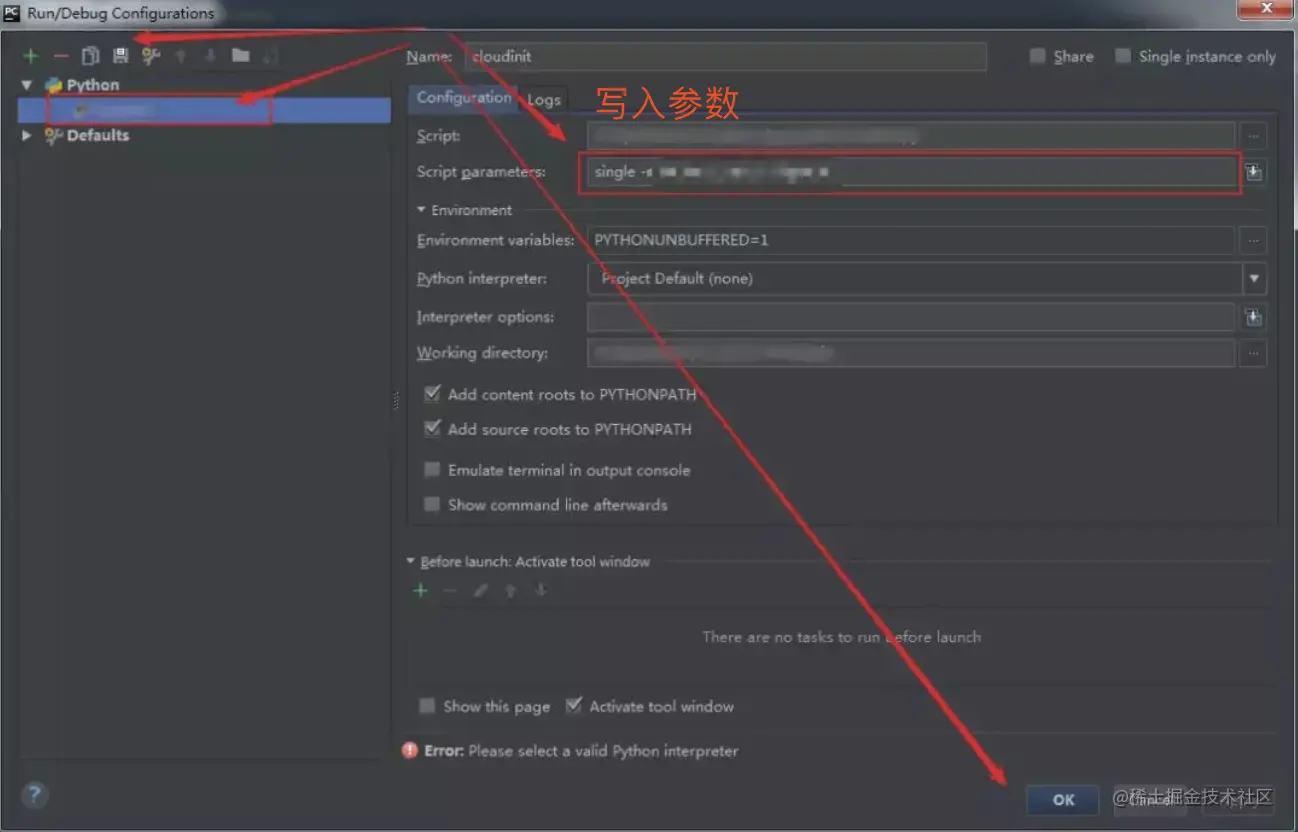This screenshot has width=1298, height=832.
Task: Click into the Script path field
Action: point(911,136)
